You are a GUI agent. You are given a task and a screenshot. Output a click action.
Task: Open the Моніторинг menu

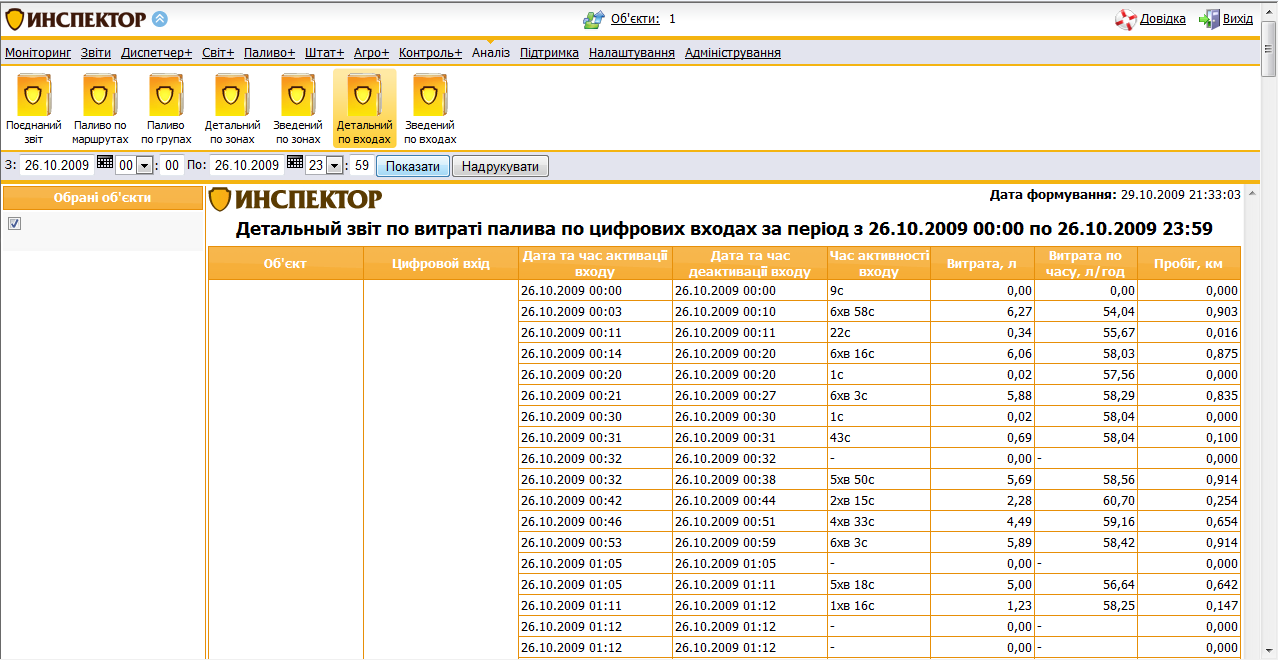click(x=38, y=53)
